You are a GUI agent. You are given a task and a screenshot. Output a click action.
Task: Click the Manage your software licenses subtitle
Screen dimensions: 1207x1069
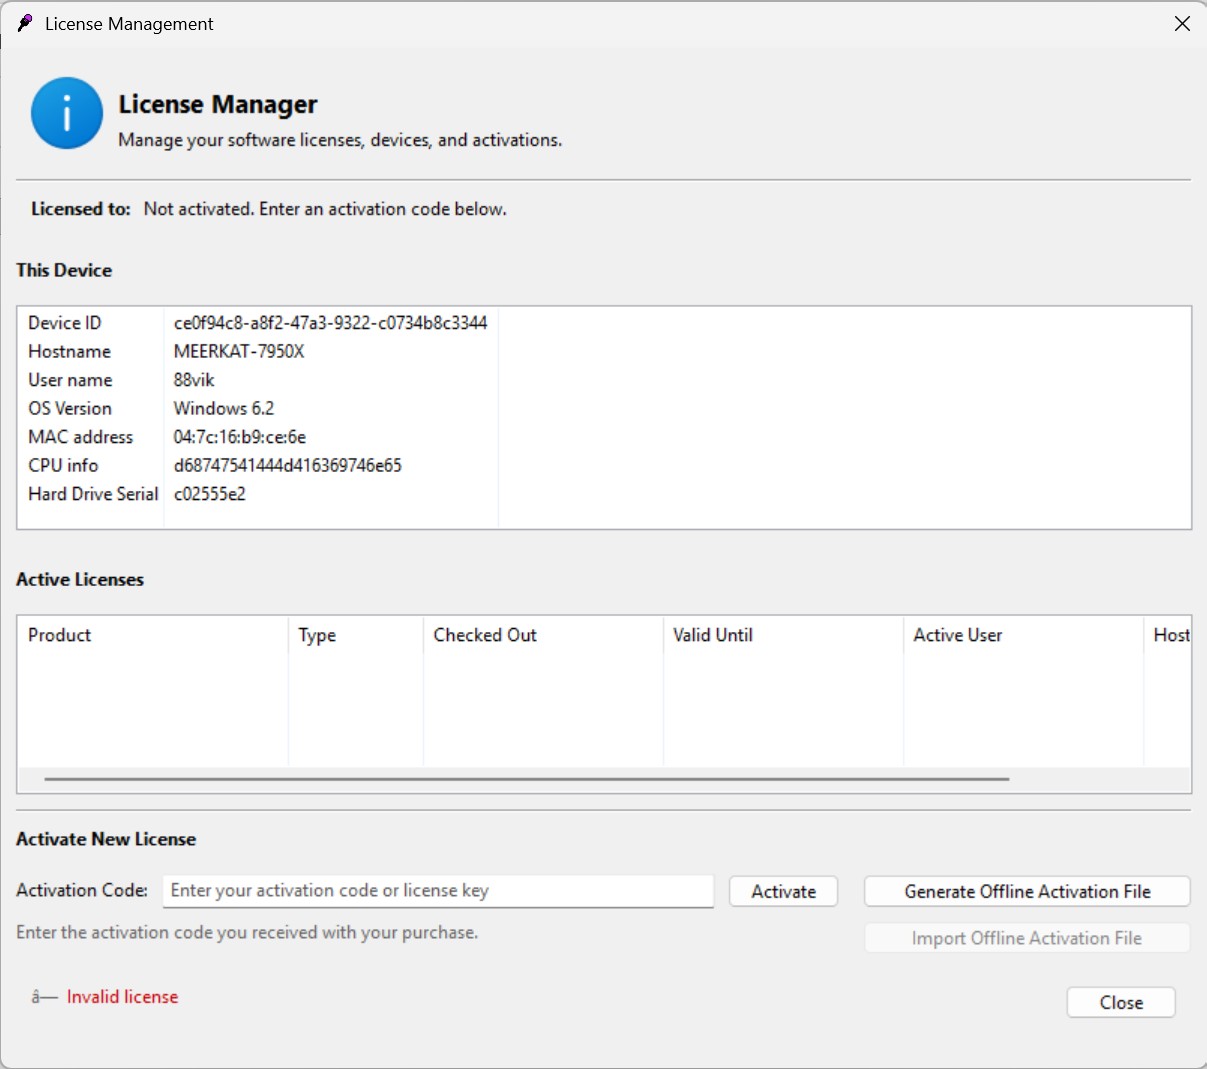tap(340, 140)
